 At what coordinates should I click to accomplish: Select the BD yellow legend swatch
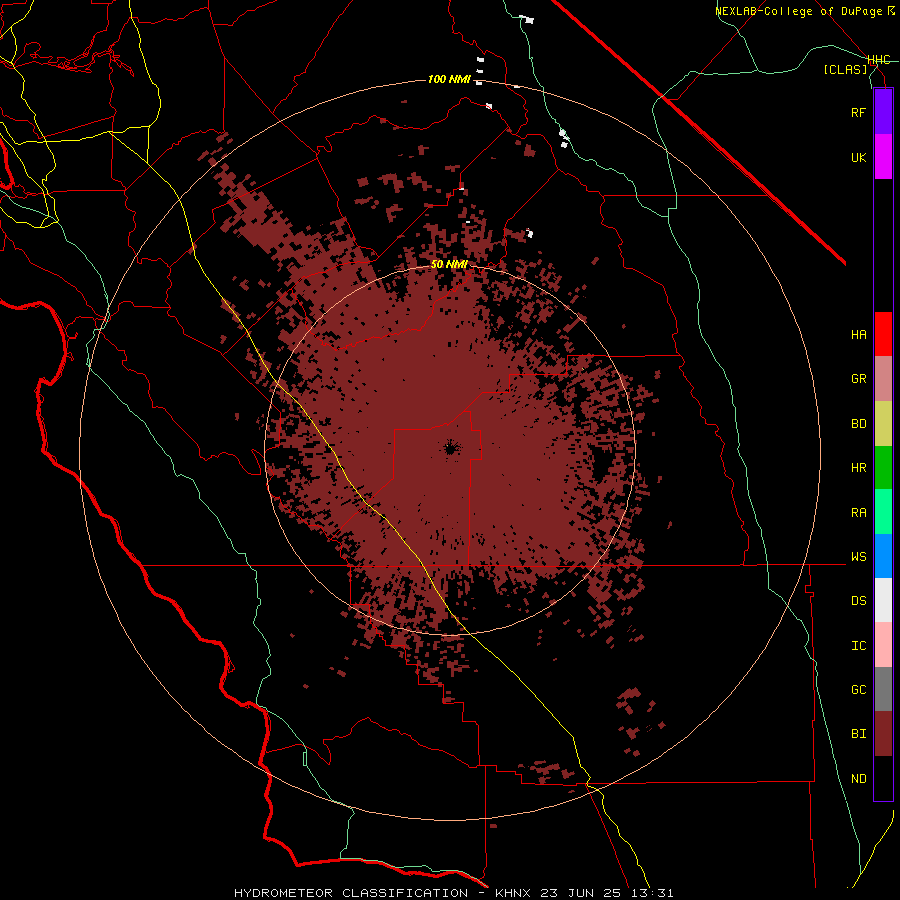tap(883, 424)
